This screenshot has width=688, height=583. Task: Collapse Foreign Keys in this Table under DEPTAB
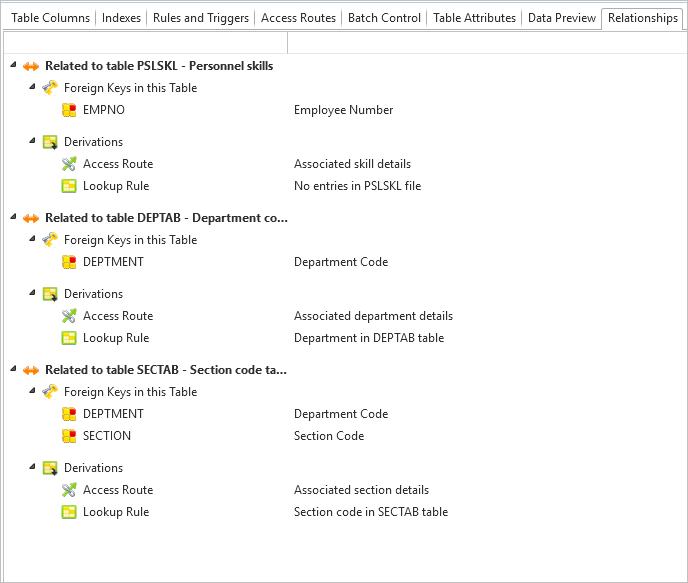tap(32, 239)
